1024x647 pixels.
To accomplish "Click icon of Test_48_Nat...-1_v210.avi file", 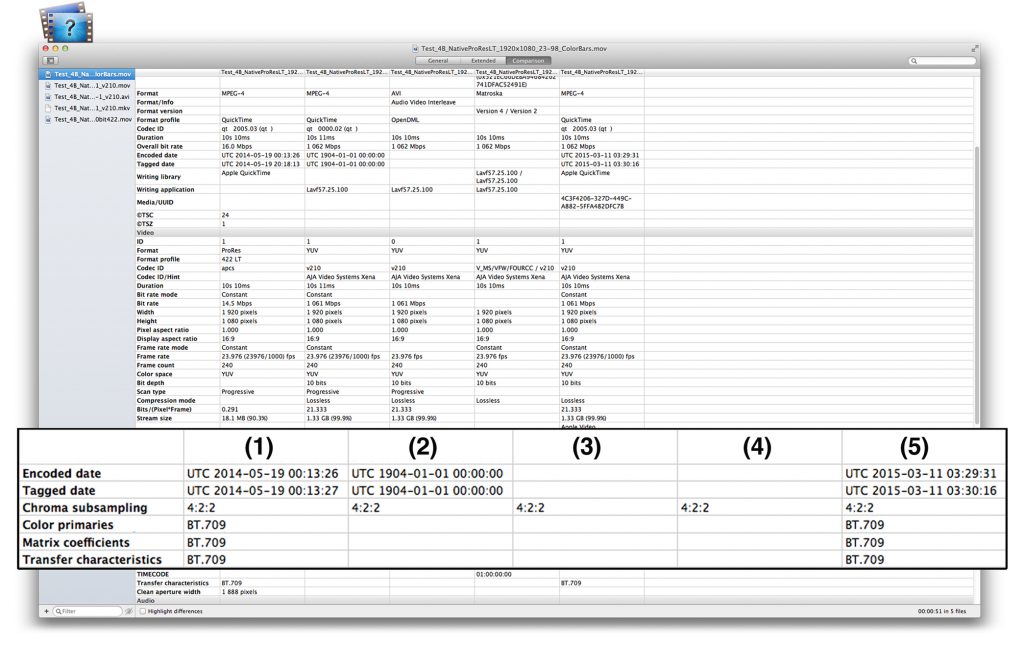I will (48, 97).
